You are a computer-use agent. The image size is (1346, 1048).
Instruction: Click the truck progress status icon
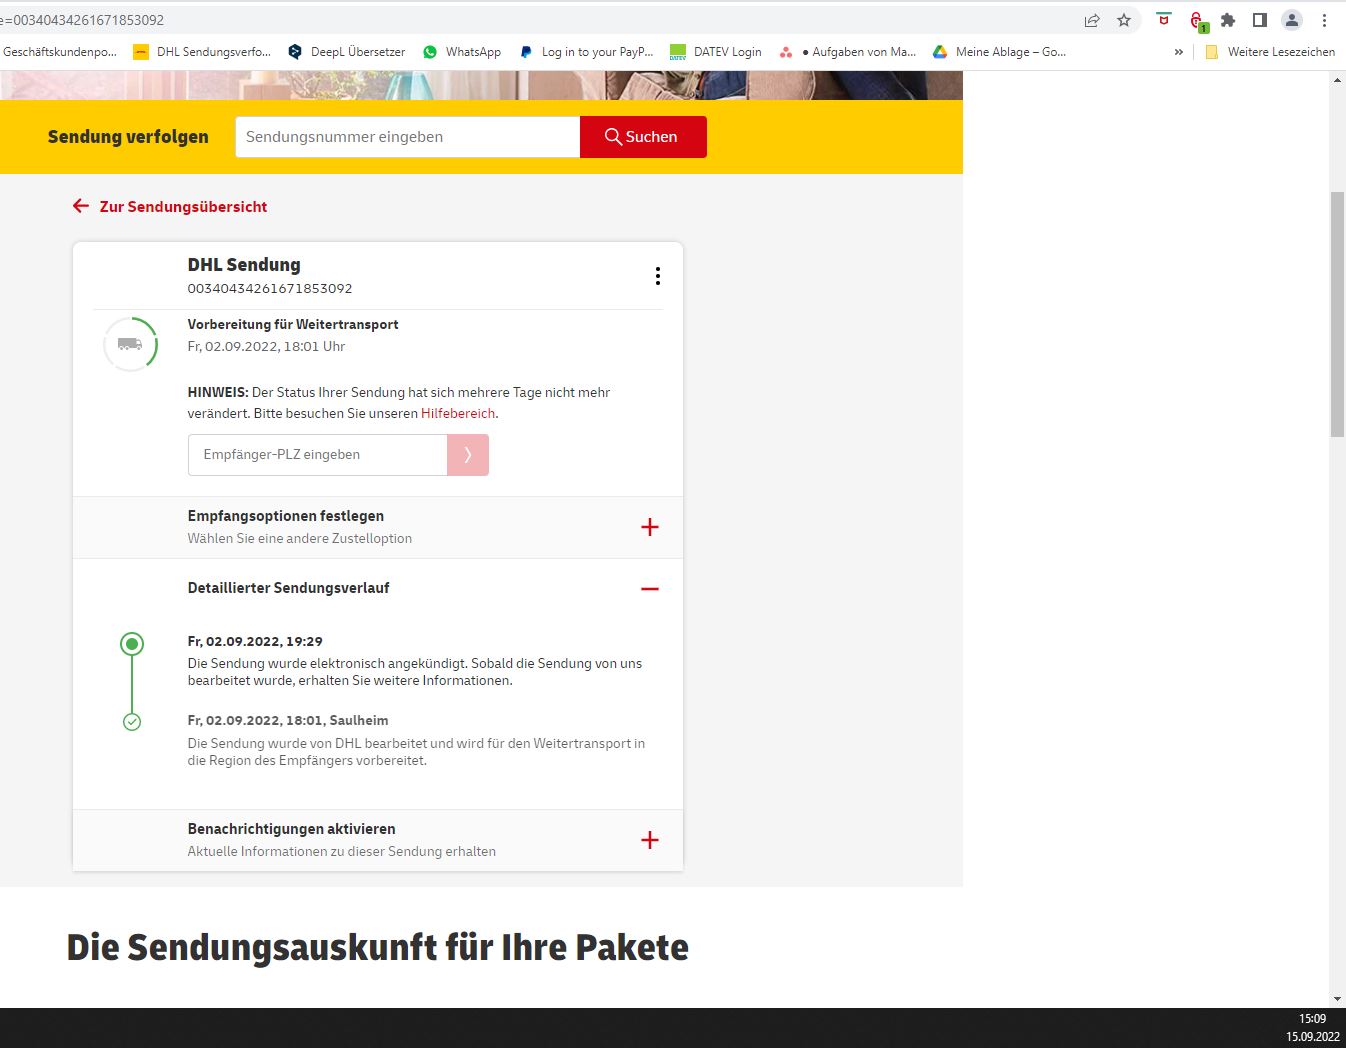(131, 344)
